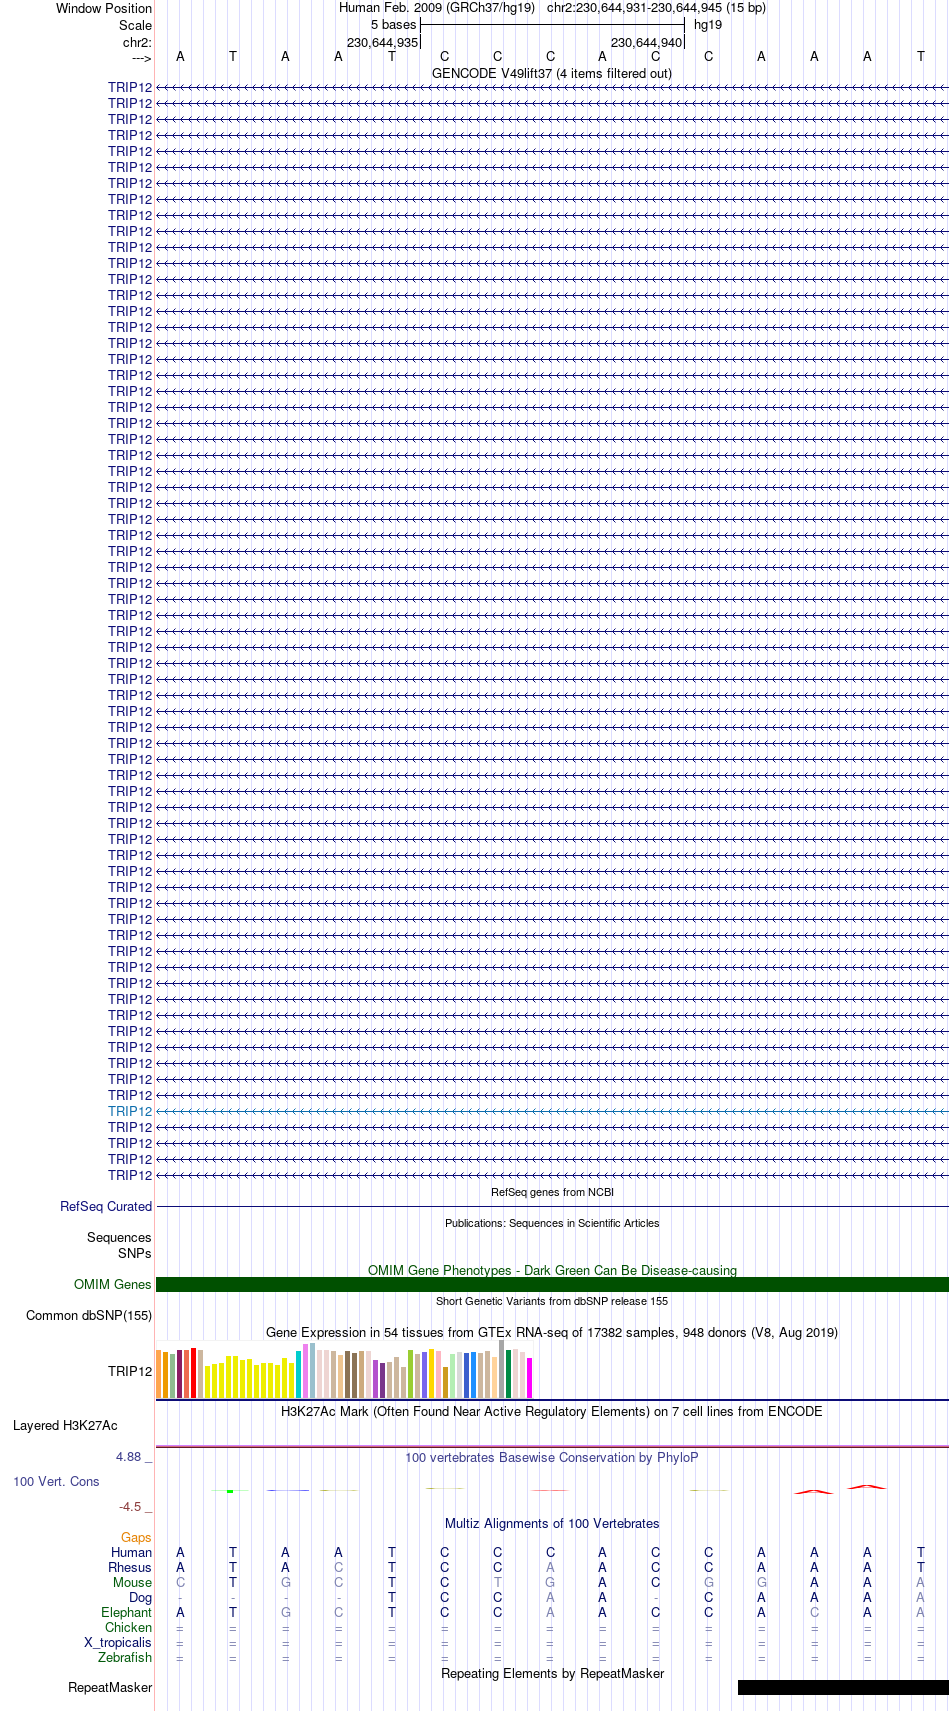Click the GENCODE V49lift37 track title
The image size is (950, 1711).
pyautogui.click(x=552, y=73)
